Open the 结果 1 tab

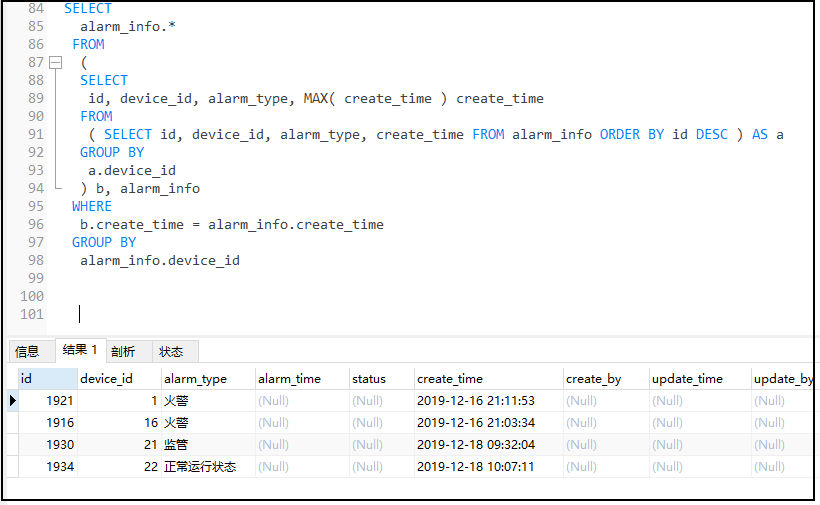coord(80,350)
